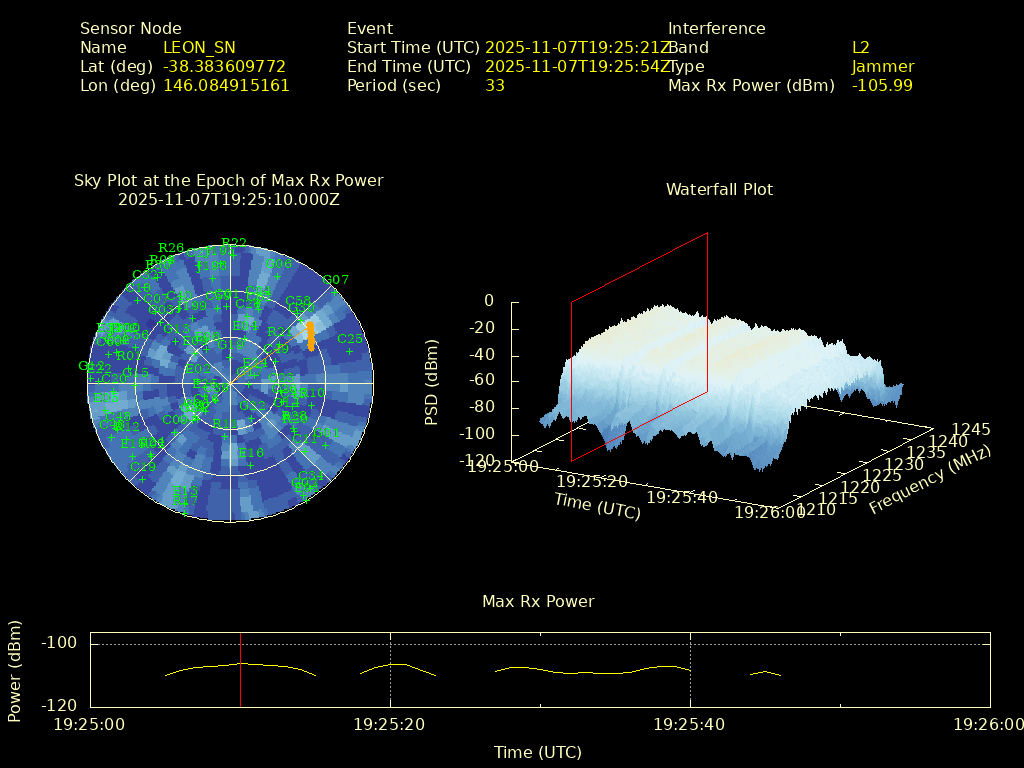Click satellite C19 on sky plot
The image size is (1024, 768).
point(143,467)
